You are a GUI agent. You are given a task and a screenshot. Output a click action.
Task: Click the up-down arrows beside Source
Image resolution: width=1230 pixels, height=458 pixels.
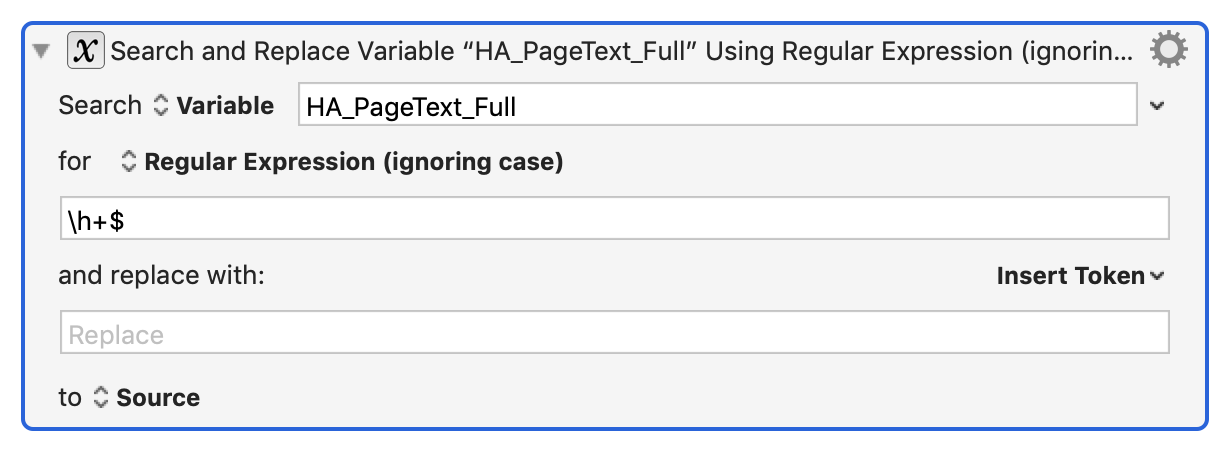[x=100, y=398]
